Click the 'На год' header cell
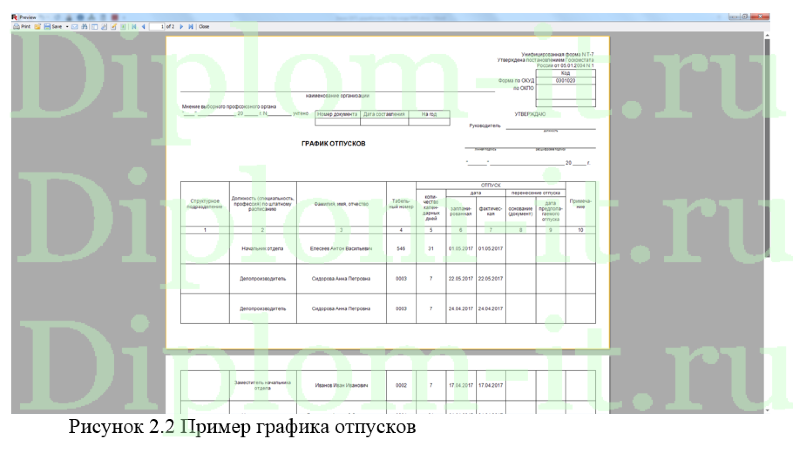 pyautogui.click(x=429, y=114)
